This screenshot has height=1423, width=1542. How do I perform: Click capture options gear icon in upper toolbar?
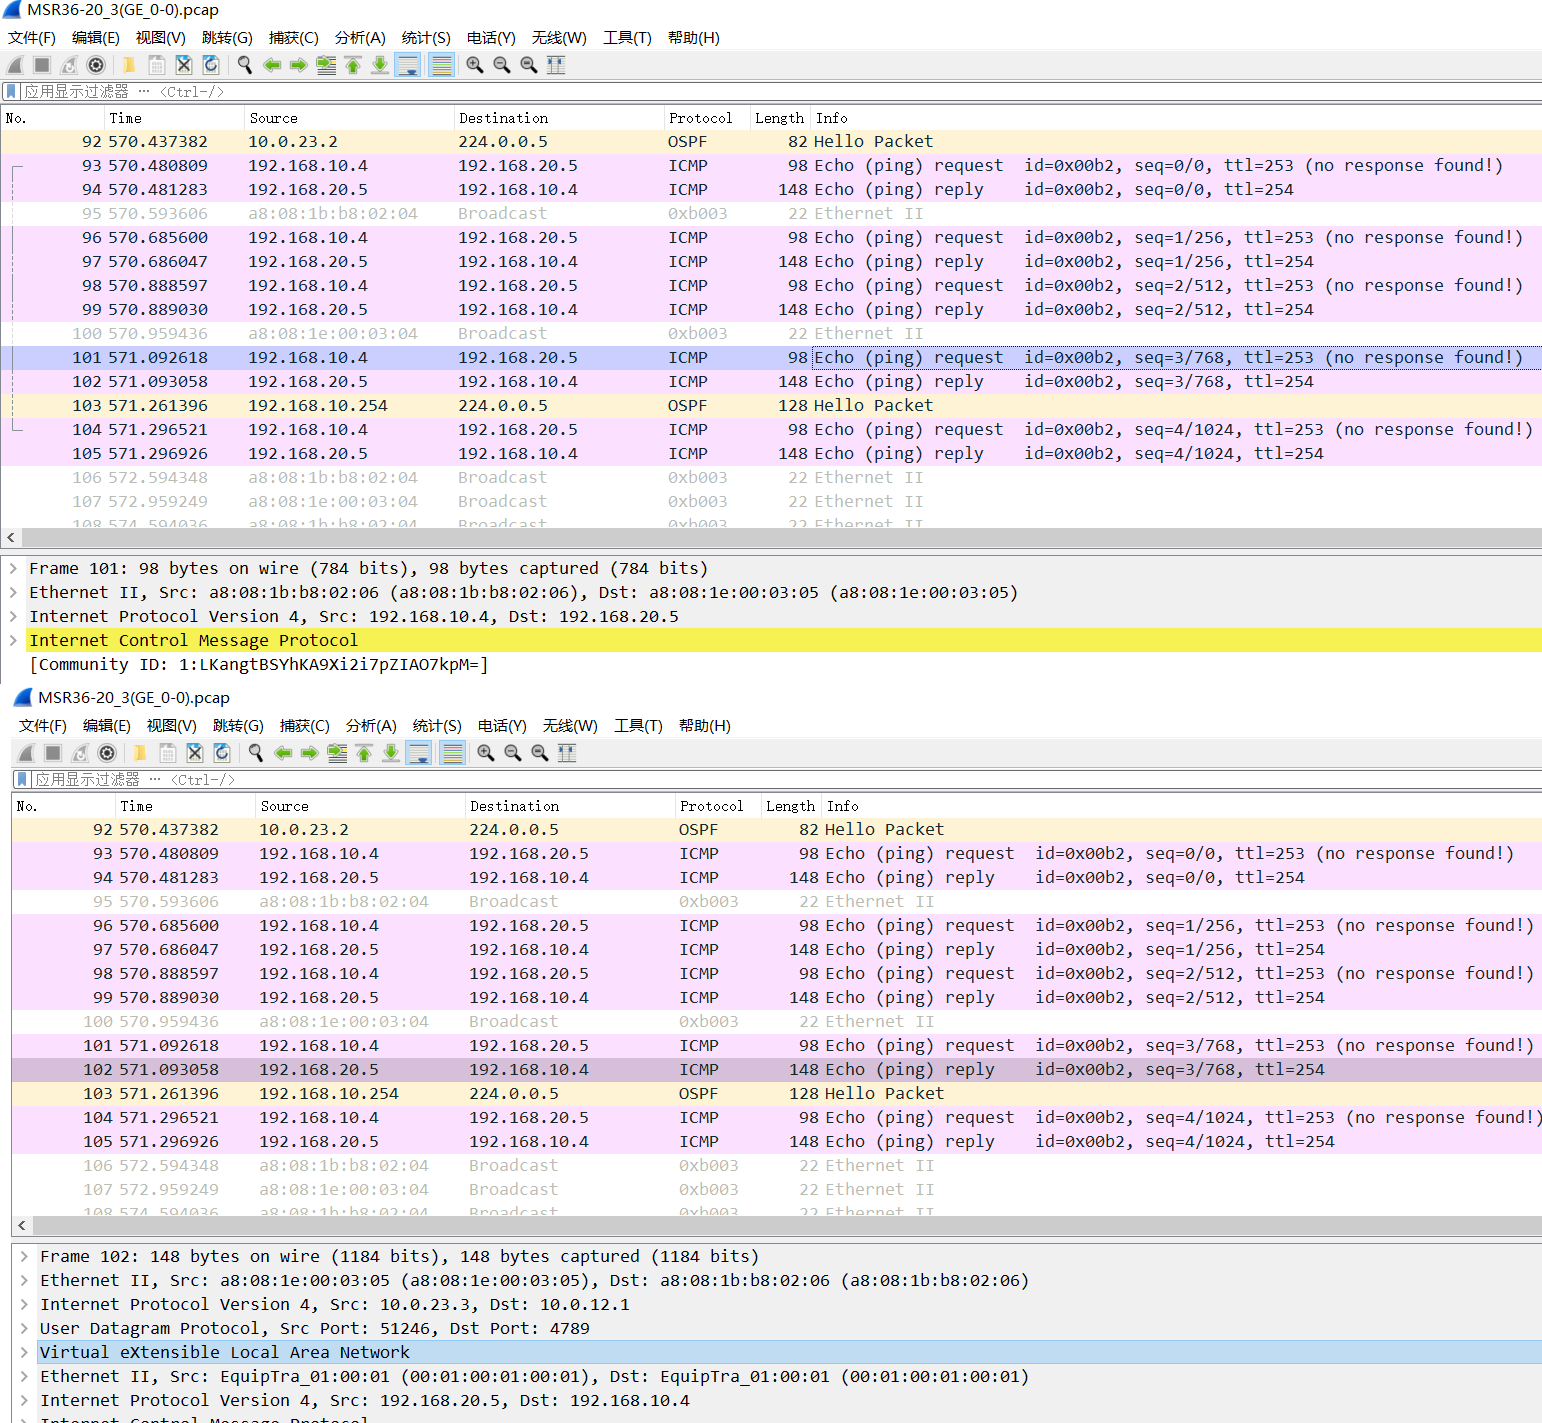pyautogui.click(x=96, y=65)
